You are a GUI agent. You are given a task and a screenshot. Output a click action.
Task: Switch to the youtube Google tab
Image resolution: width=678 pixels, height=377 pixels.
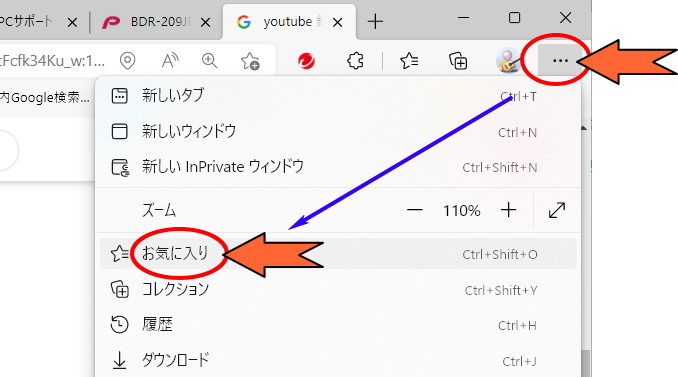tap(289, 22)
